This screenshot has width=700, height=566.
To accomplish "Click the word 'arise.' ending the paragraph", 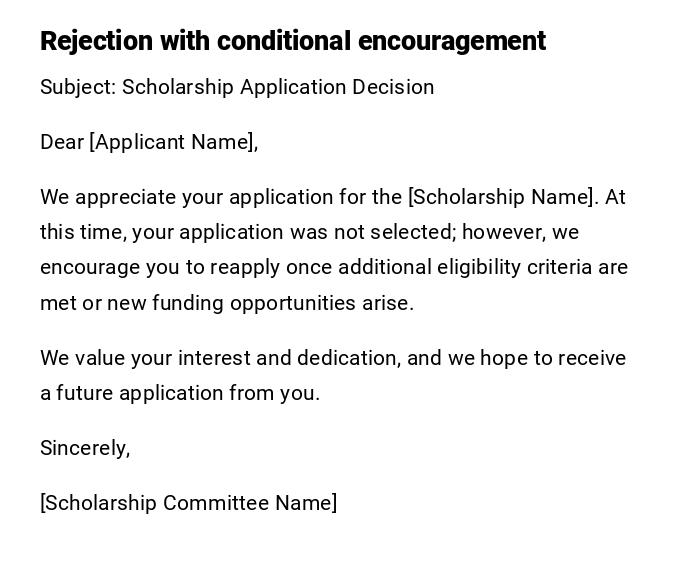I will point(388,303).
